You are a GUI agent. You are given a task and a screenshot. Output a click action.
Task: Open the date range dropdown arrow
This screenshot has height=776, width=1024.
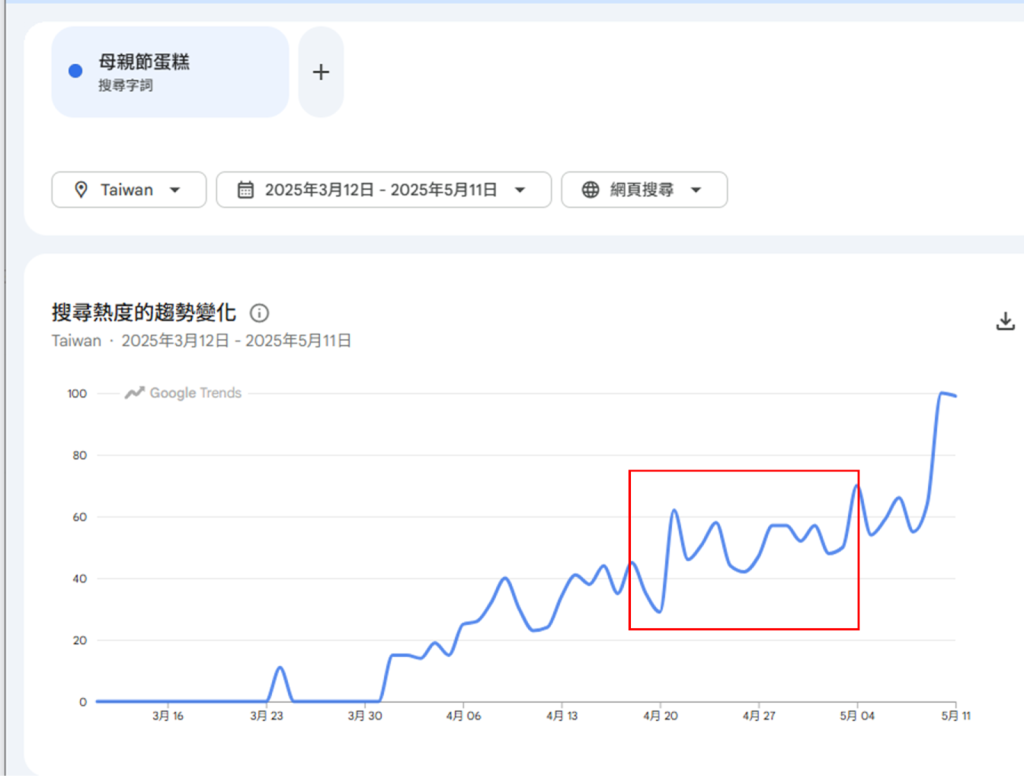click(519, 190)
